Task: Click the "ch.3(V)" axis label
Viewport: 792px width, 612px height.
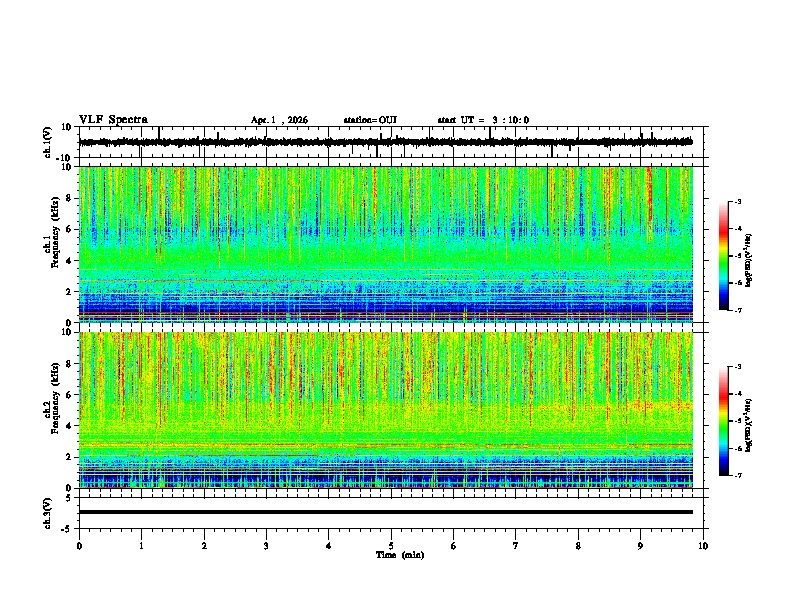Action: [48, 513]
